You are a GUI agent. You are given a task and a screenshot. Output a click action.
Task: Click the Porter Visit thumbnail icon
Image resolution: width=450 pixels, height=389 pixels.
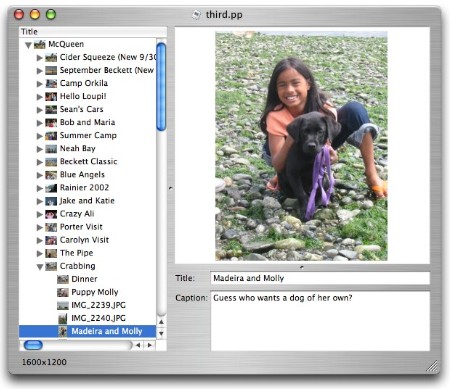click(51, 227)
